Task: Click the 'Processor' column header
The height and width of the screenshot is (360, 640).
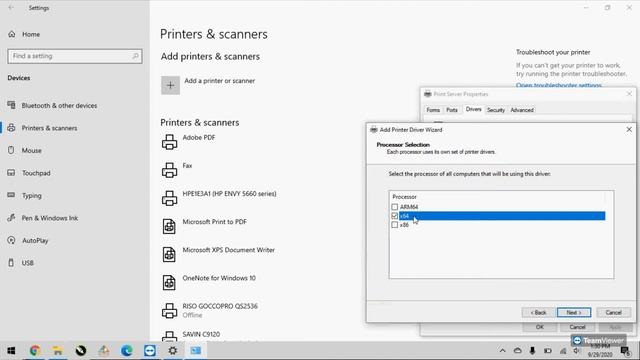Action: pyautogui.click(x=404, y=197)
